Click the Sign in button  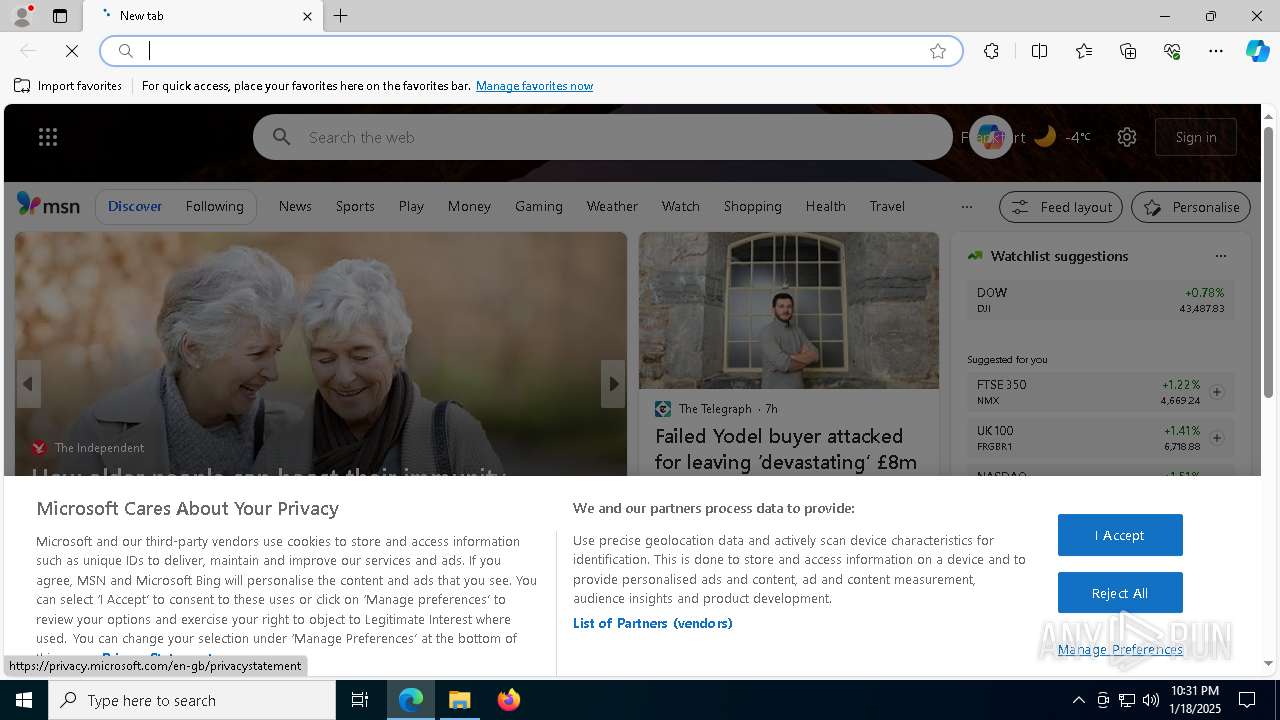coord(1196,137)
